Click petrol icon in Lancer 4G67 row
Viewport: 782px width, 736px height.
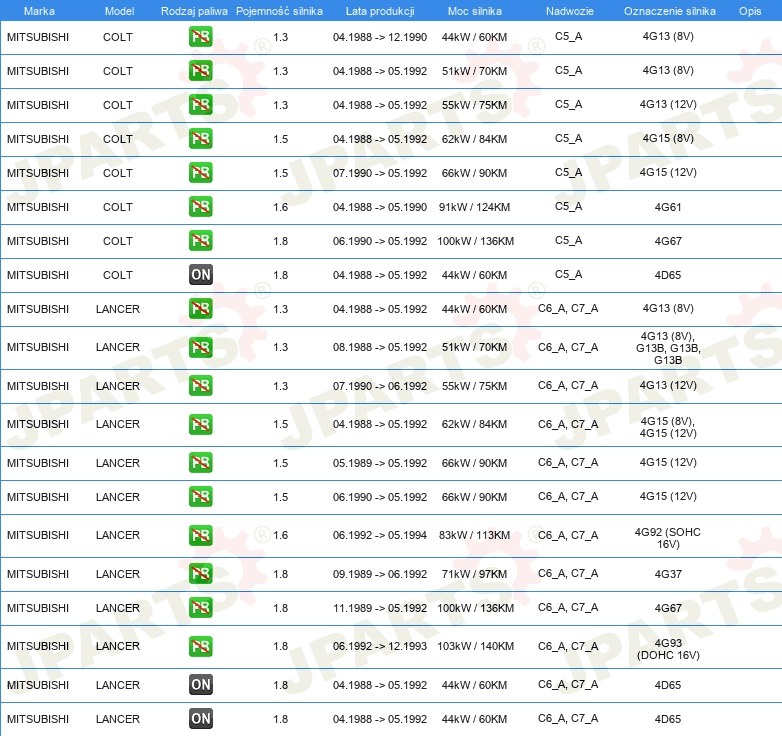201,608
